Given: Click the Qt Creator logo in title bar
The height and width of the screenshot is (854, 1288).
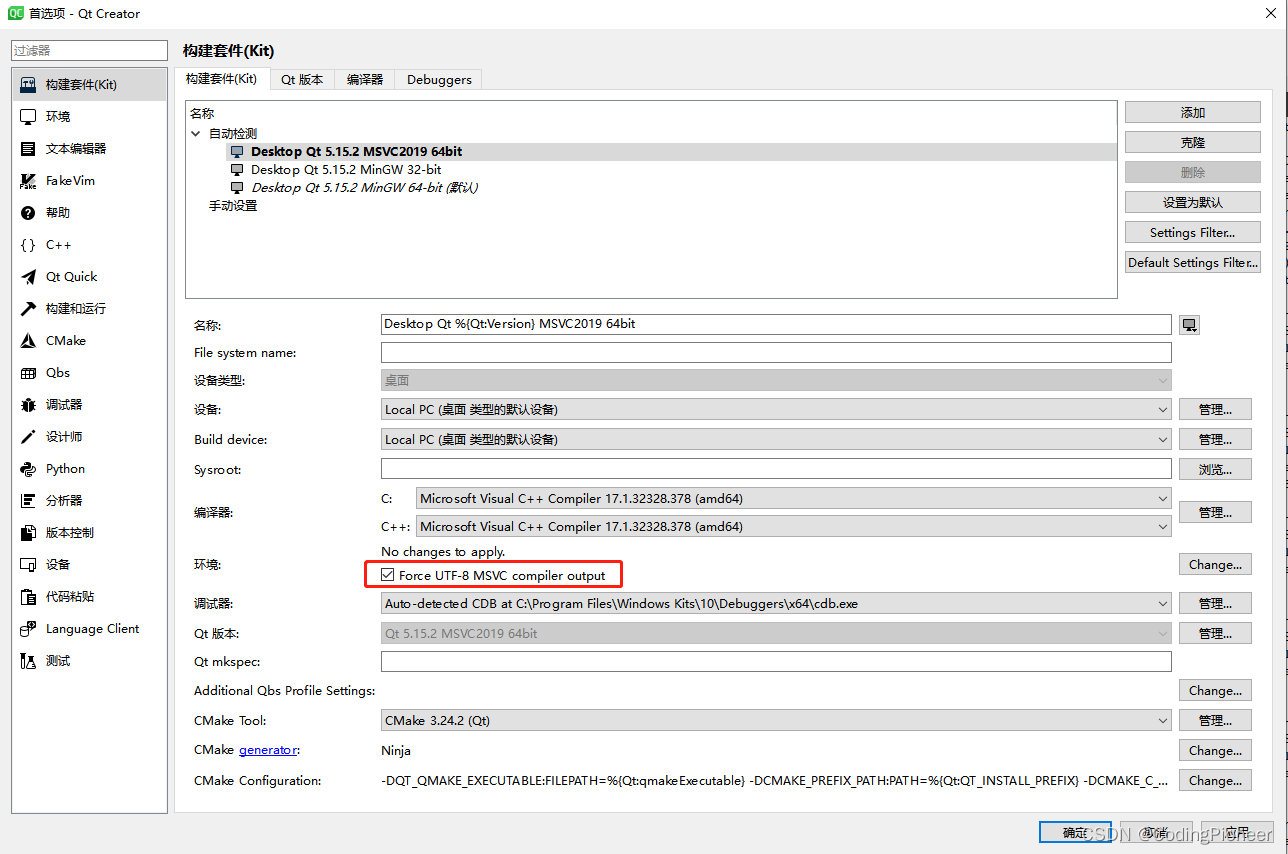Looking at the screenshot, I should click(15, 14).
